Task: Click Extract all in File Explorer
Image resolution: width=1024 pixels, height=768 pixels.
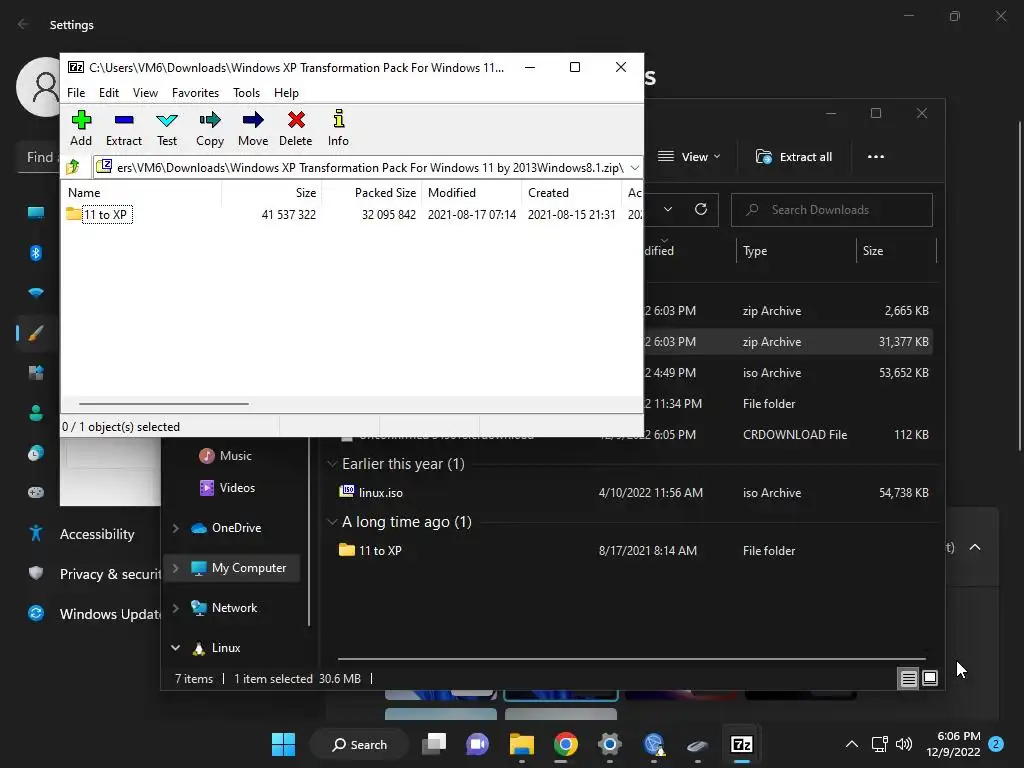Action: click(x=794, y=157)
